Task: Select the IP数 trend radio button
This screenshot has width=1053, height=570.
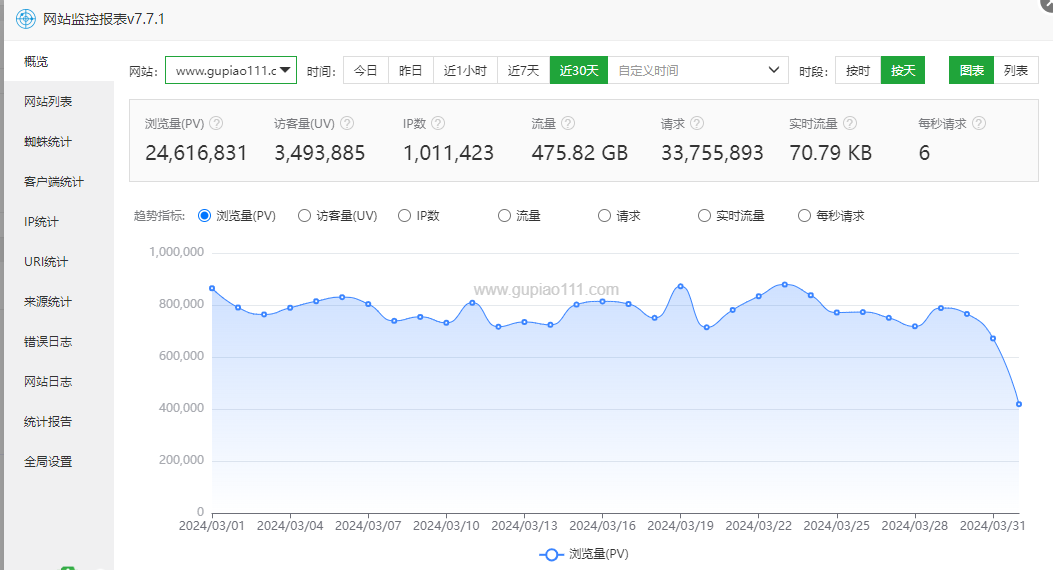Action: tap(405, 215)
